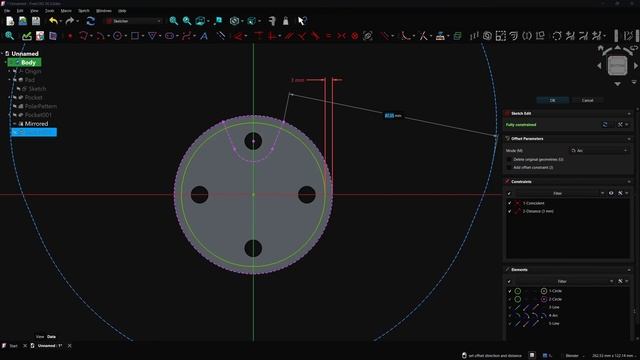Viewport: 640px width, 360px height.
Task: Click the Fit selection zoom icon
Action: click(x=187, y=21)
